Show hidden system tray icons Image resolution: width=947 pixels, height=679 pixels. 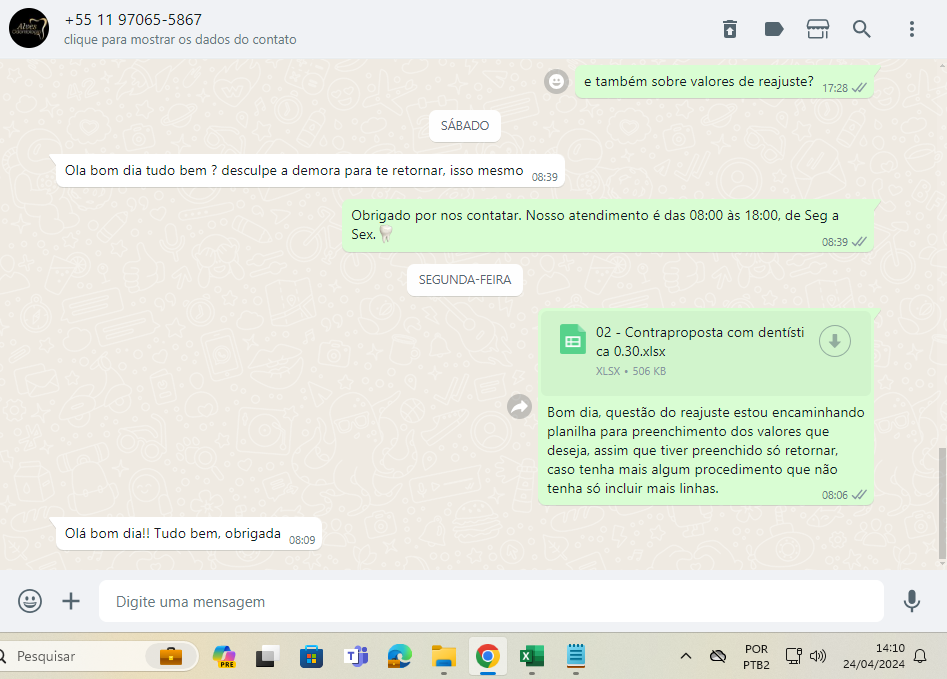(x=685, y=656)
